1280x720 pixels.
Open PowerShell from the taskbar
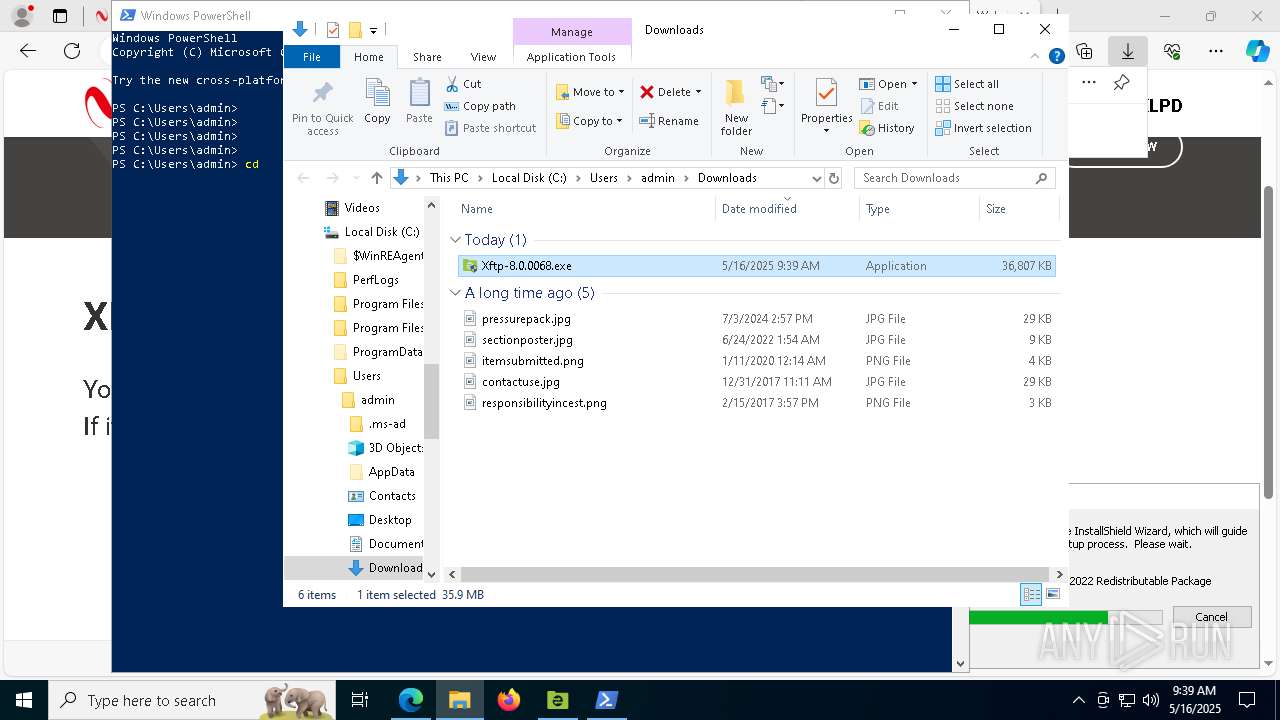click(606, 700)
